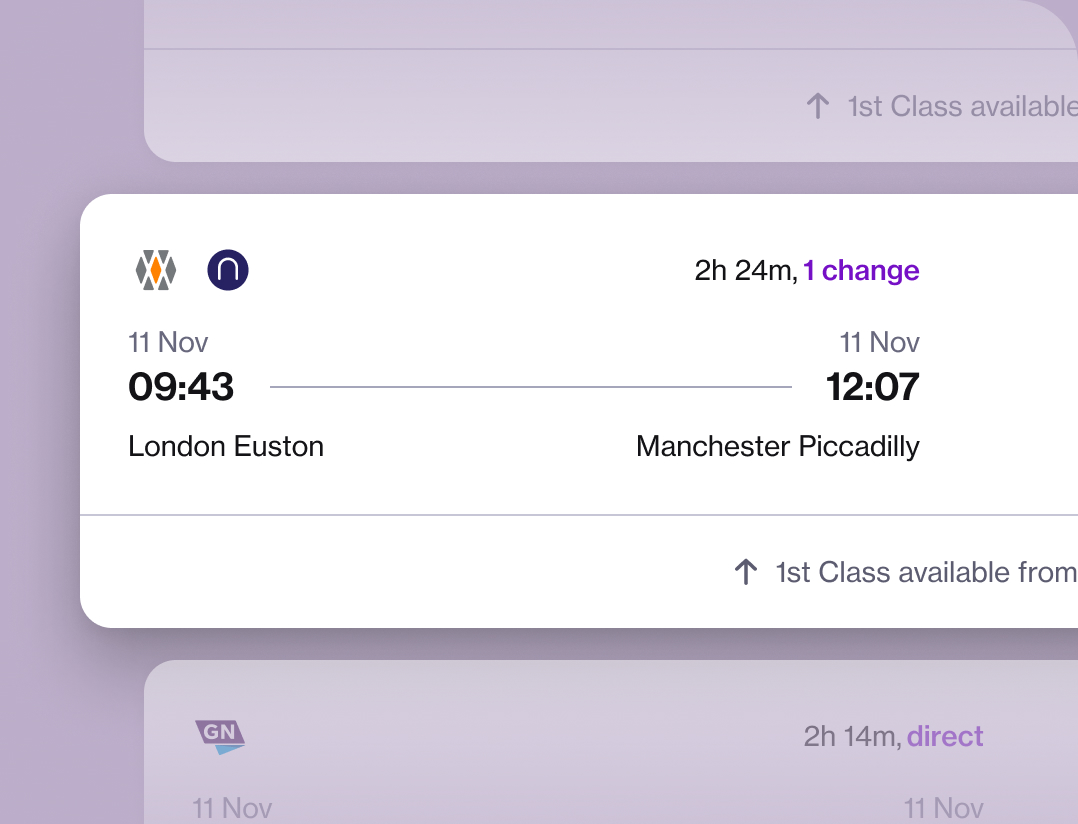Click the up arrow in the topmost card
The height and width of the screenshot is (824, 1078).
pos(818,106)
